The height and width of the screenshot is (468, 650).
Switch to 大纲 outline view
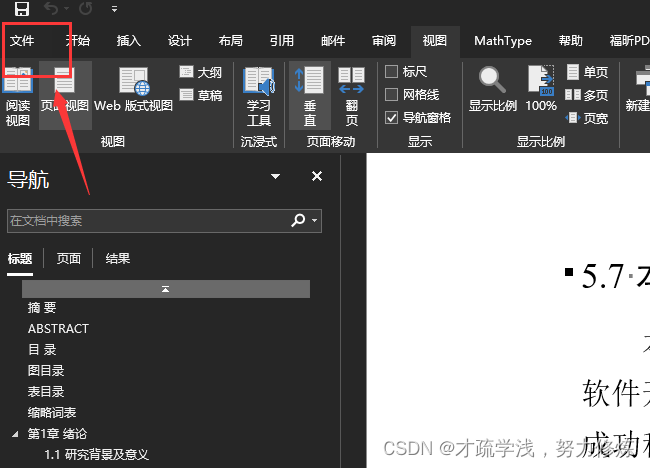[201, 72]
